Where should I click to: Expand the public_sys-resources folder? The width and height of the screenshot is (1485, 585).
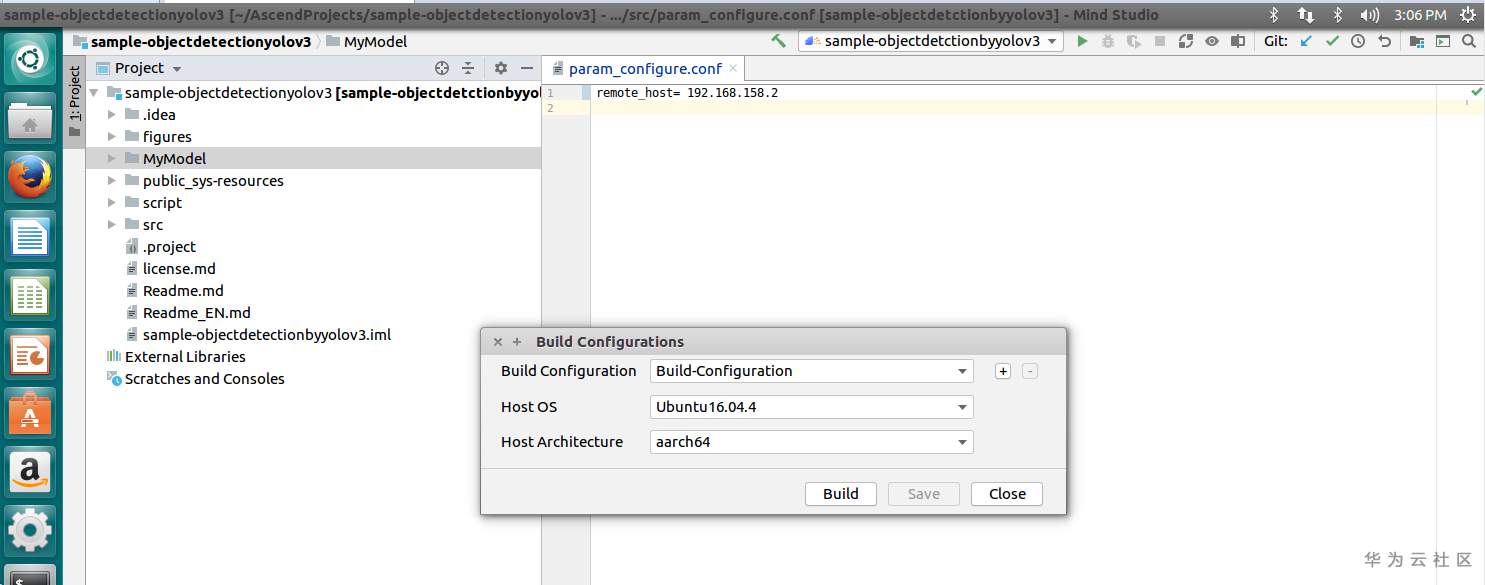coord(112,181)
